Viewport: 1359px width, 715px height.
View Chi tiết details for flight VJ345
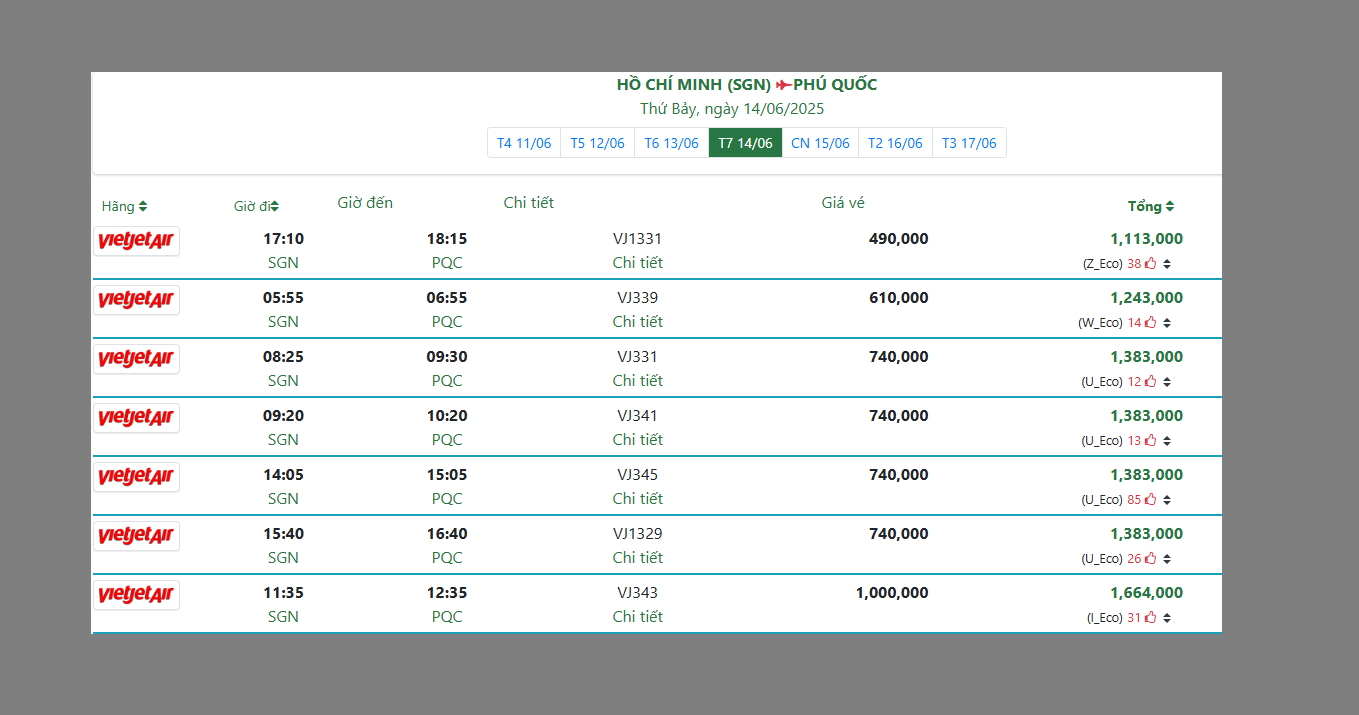(637, 499)
